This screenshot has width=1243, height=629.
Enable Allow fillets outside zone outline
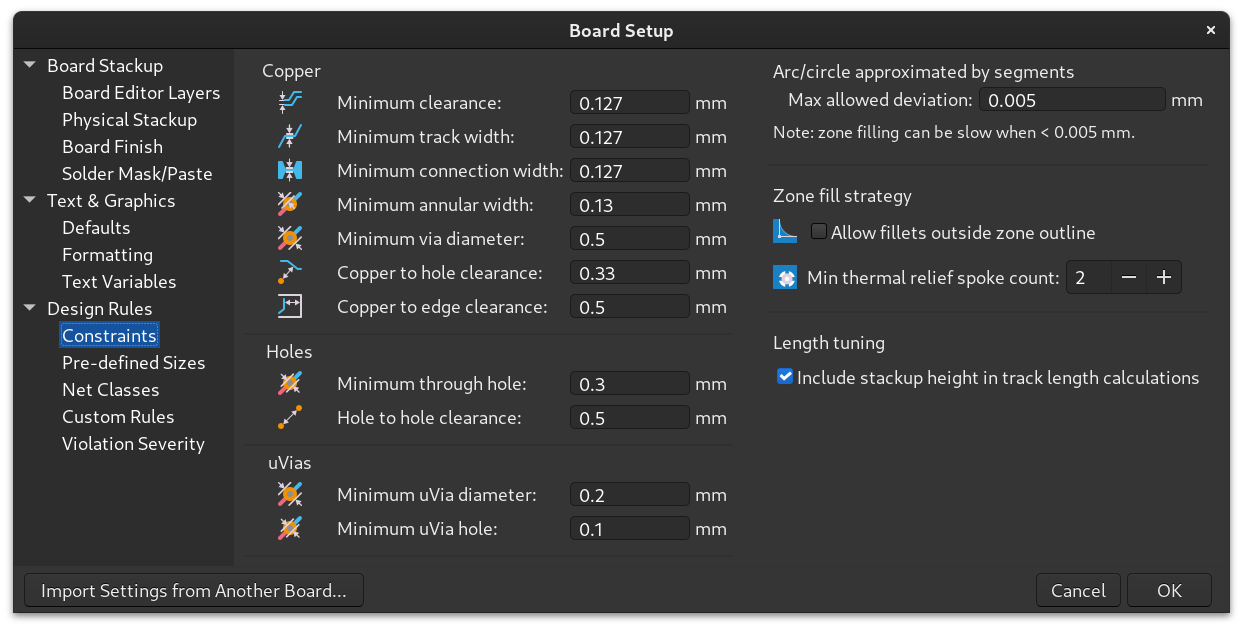click(x=818, y=230)
